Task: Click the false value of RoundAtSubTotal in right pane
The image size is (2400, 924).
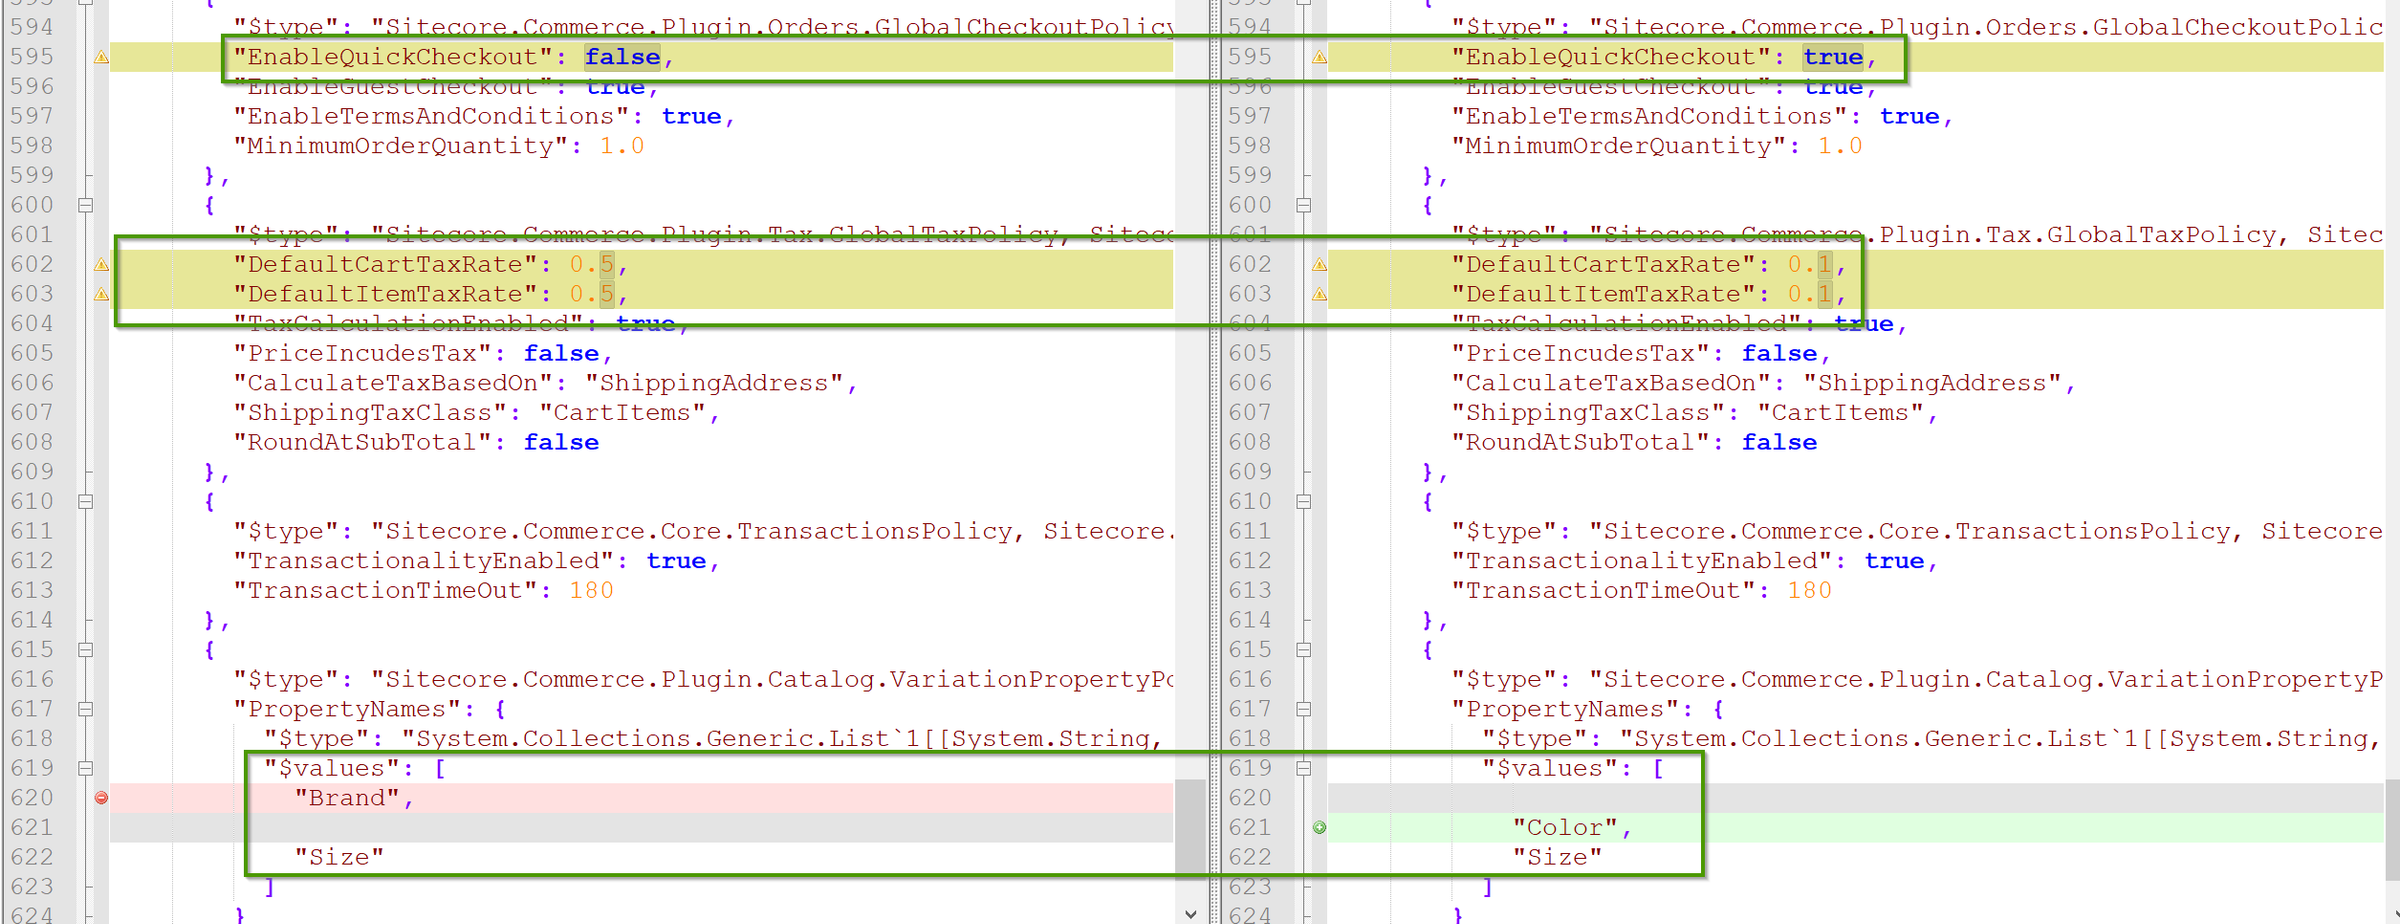Action: tap(1779, 443)
